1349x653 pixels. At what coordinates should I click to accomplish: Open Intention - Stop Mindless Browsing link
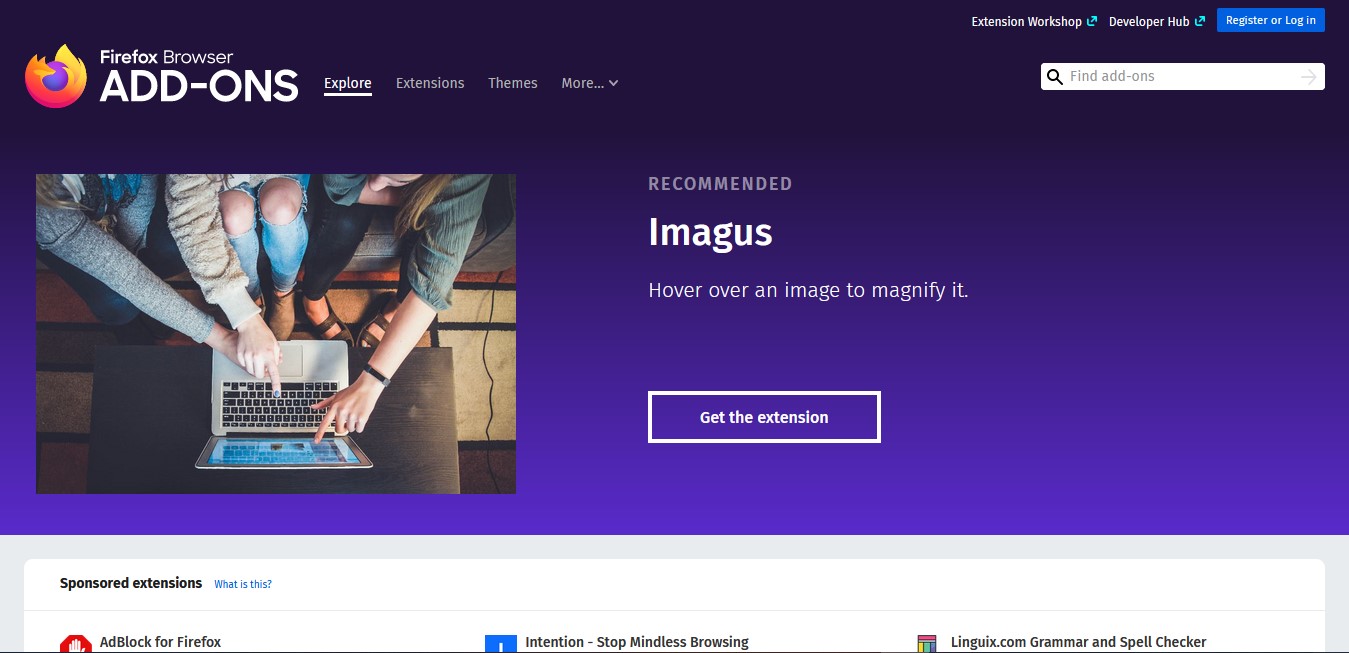tap(637, 642)
